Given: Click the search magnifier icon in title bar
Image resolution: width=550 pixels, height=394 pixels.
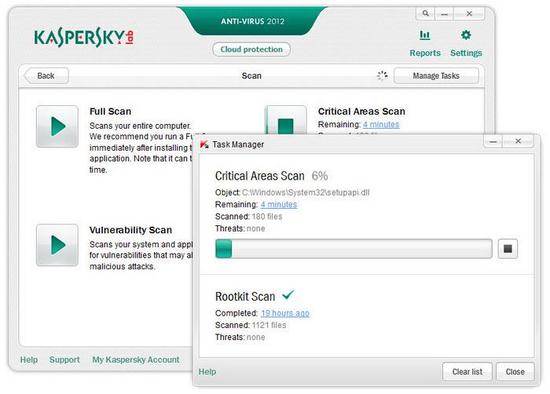Looking at the screenshot, I should click(425, 14).
